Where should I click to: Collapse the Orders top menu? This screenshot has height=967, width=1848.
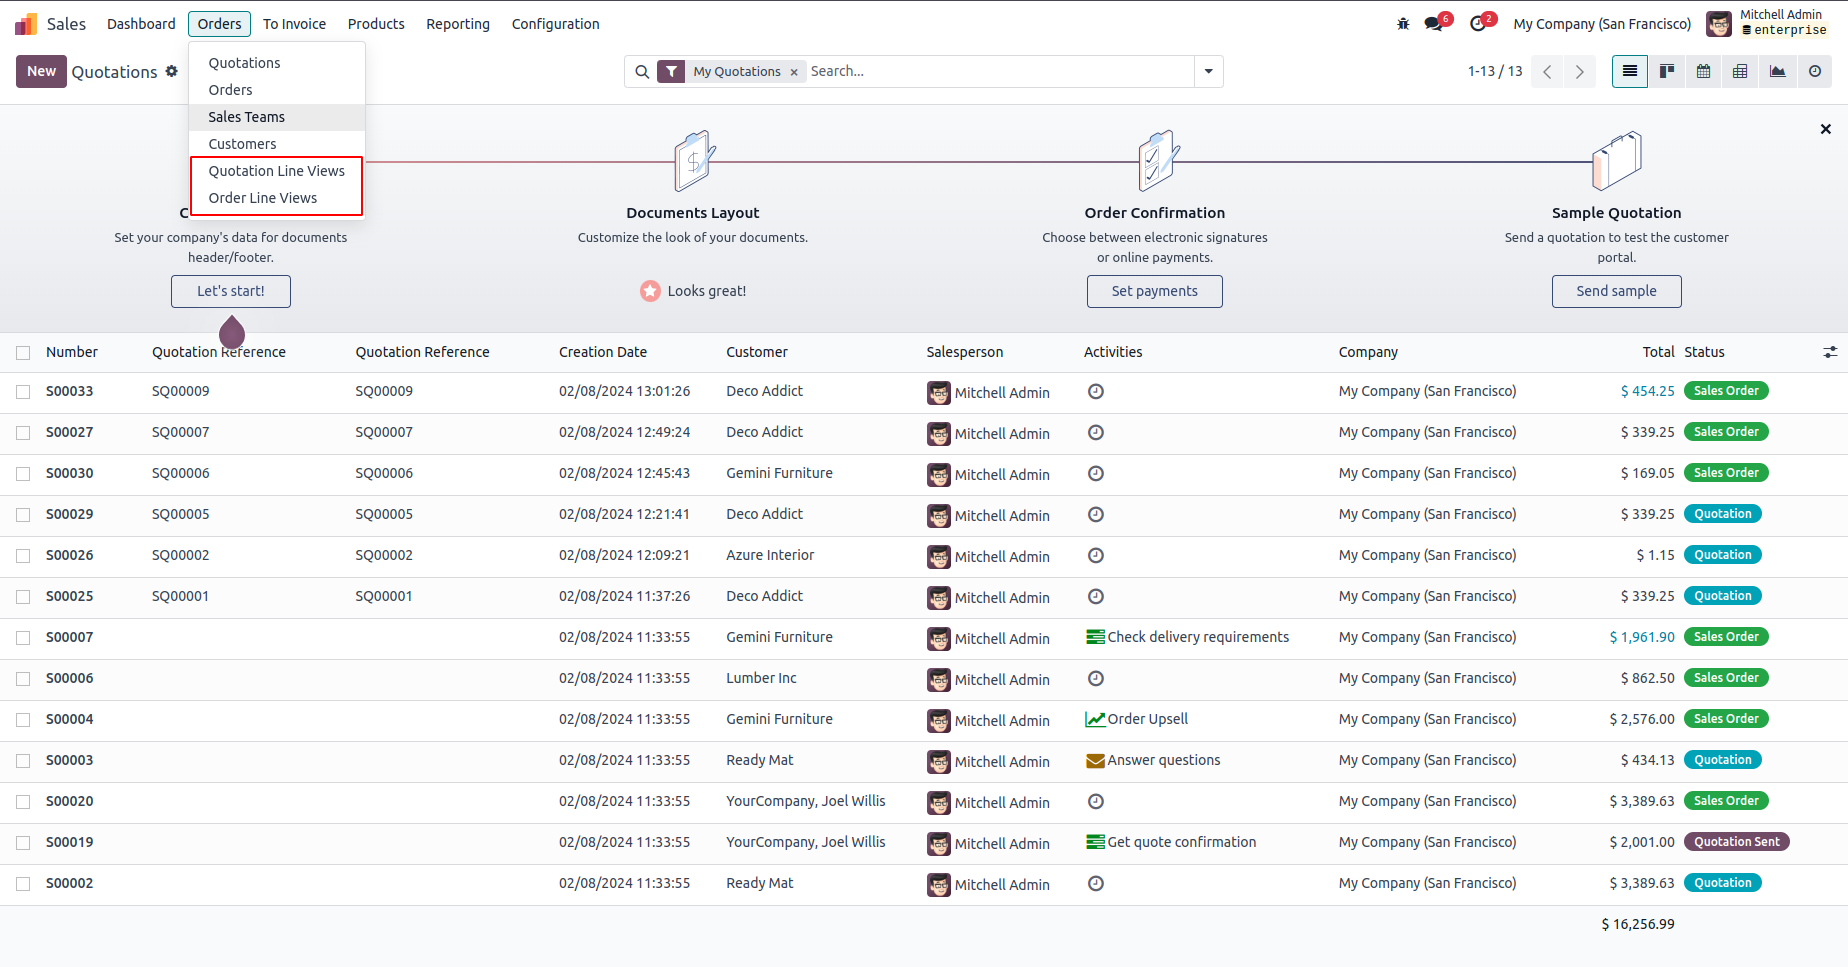pyautogui.click(x=219, y=24)
